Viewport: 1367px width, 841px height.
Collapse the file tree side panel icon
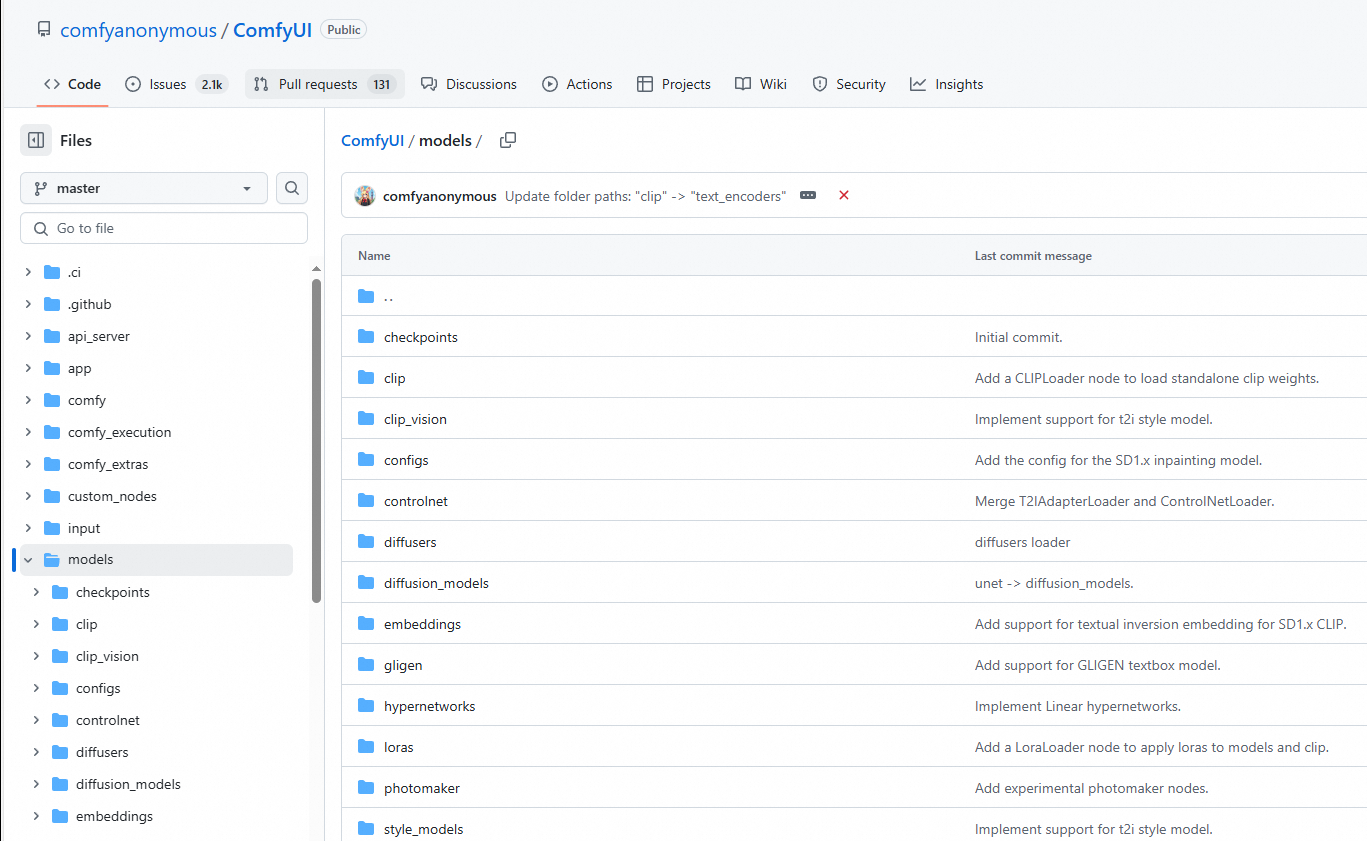click(36, 141)
